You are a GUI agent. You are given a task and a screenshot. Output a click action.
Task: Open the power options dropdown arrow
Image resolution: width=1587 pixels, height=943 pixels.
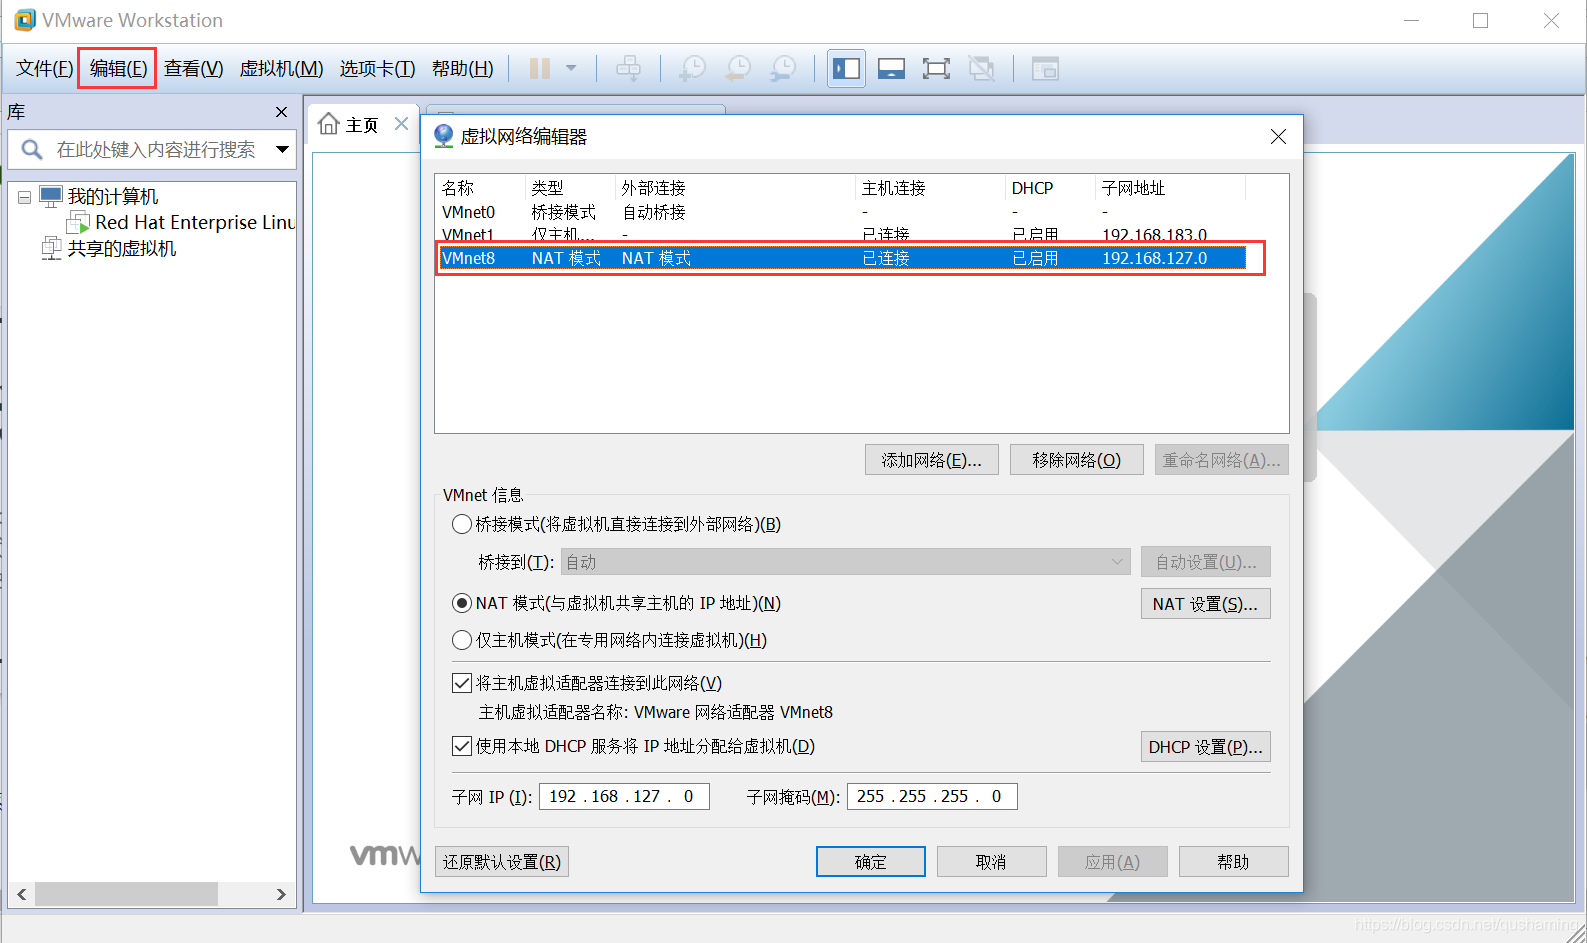pos(571,68)
